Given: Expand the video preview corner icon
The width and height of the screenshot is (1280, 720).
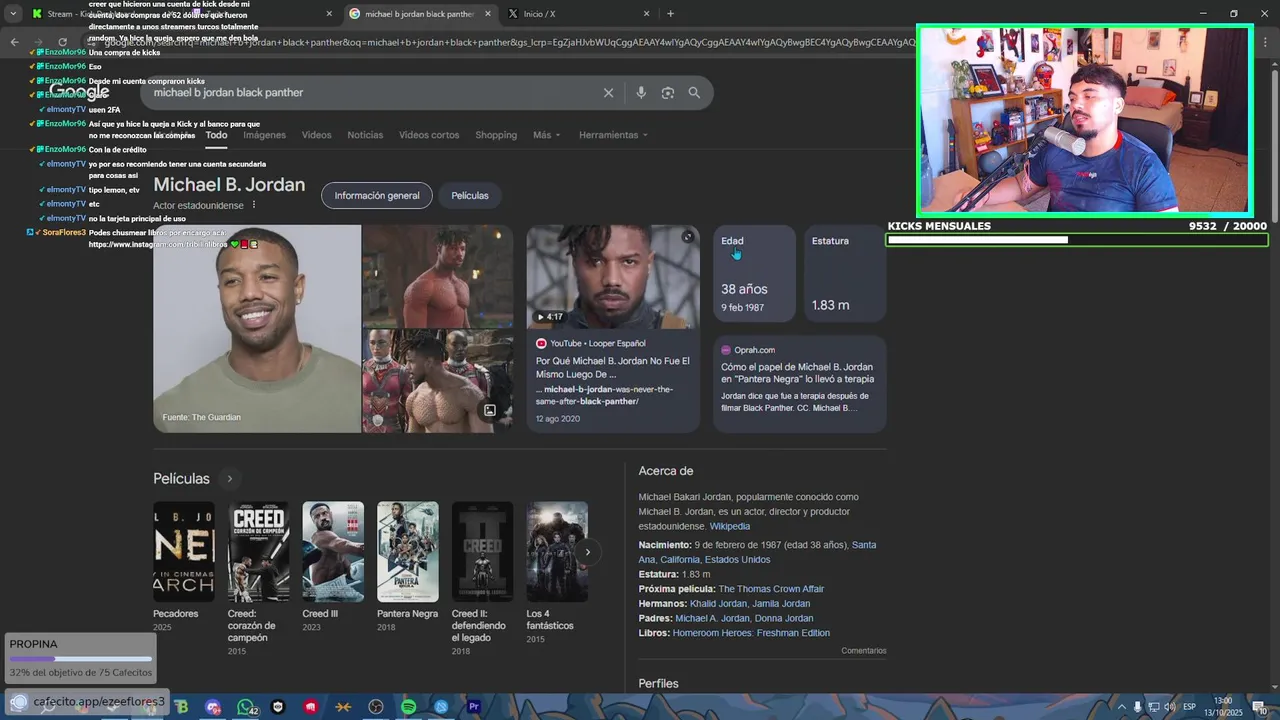Looking at the screenshot, I should (687, 237).
